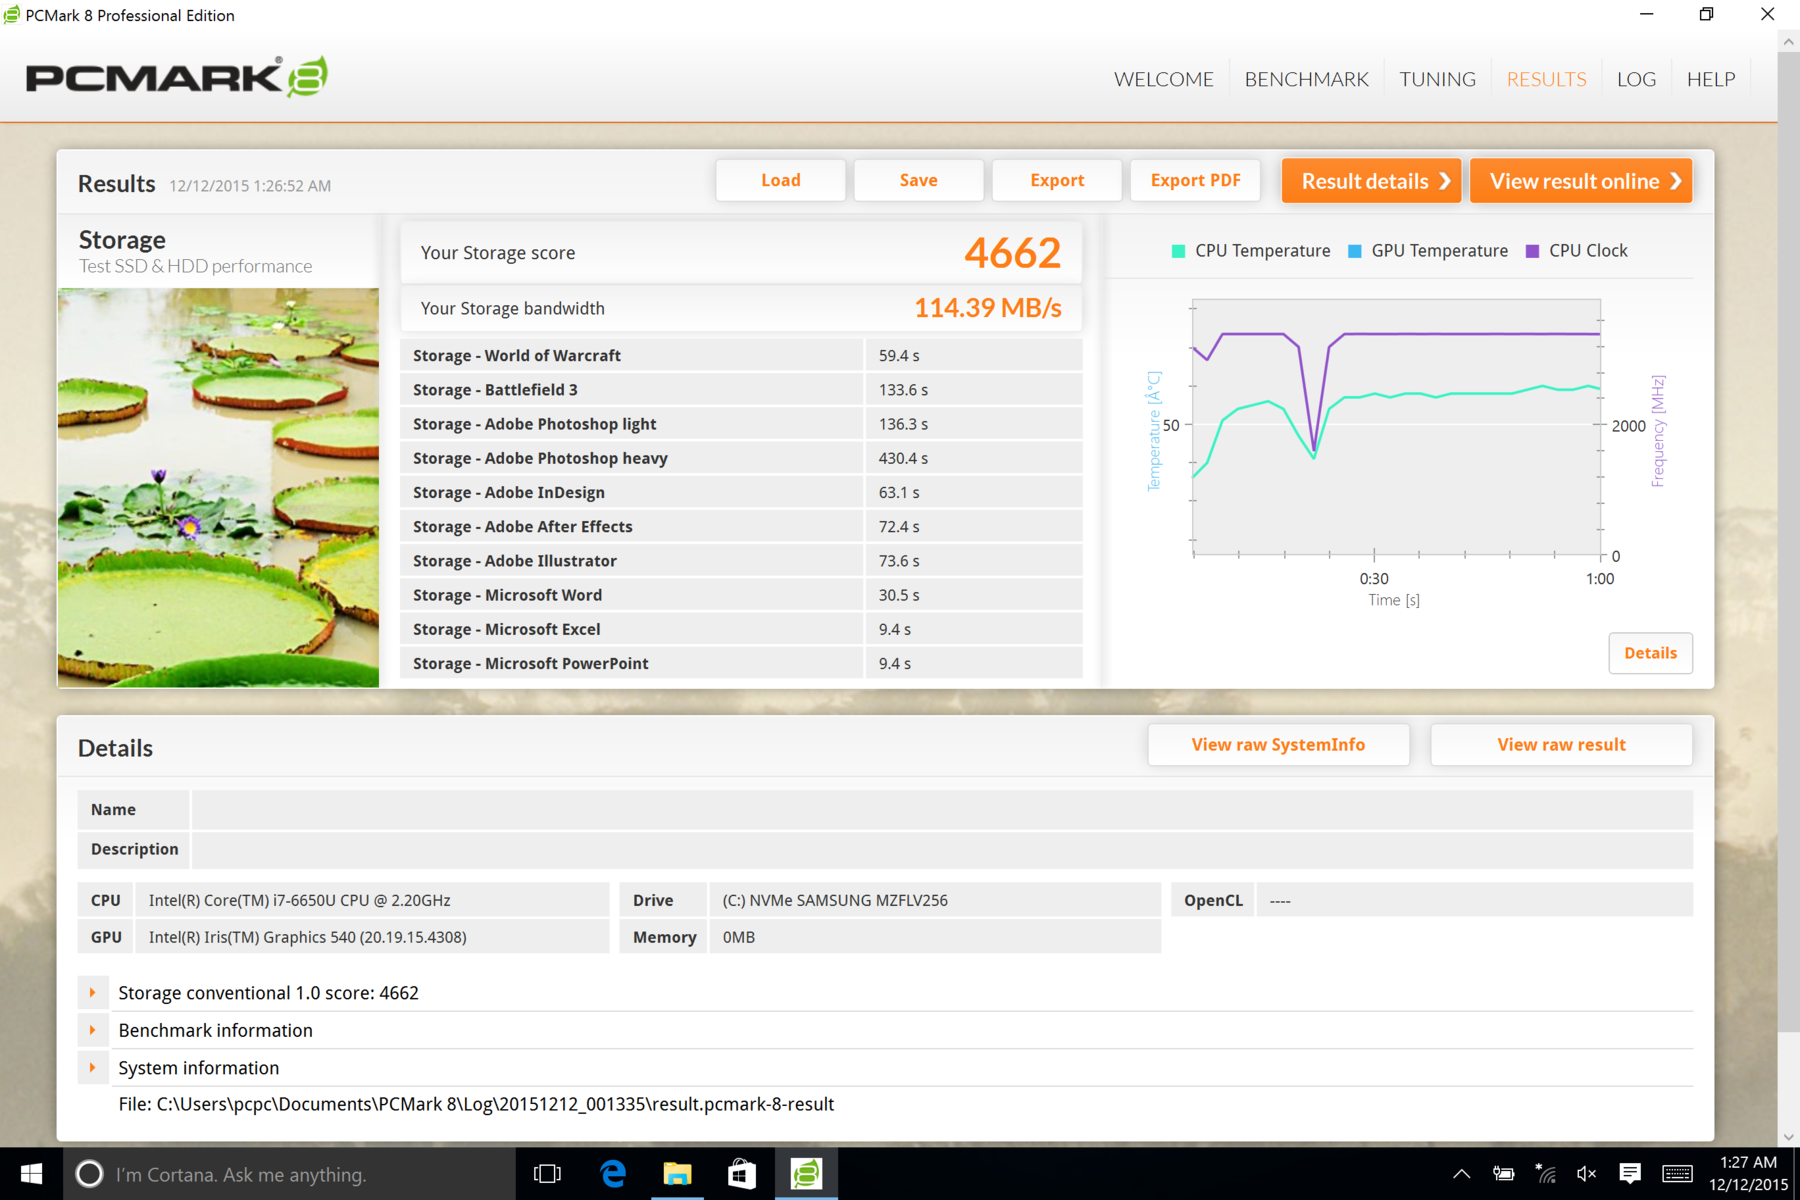Open Windows Store from taskbar

[x=741, y=1173]
